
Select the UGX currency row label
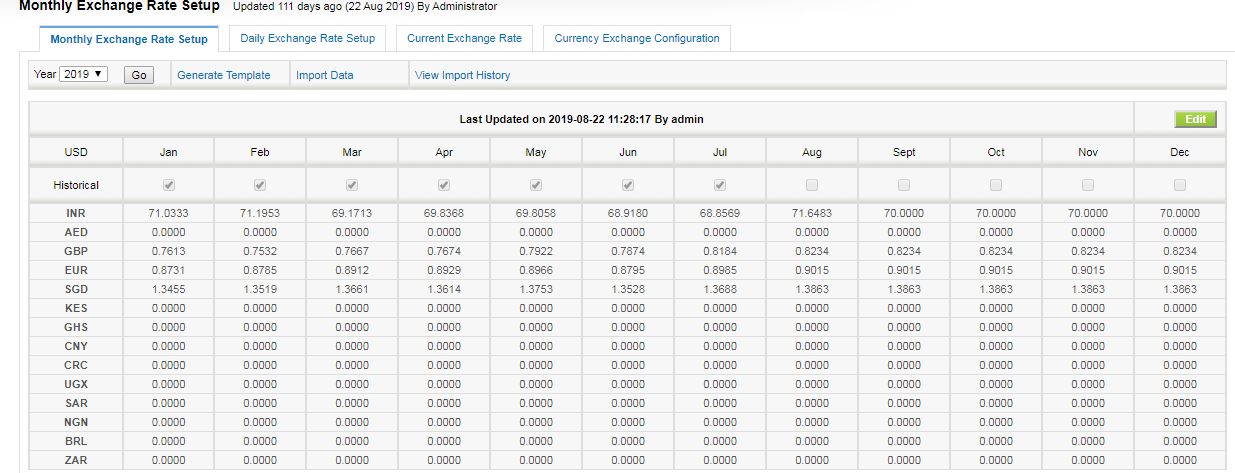(x=76, y=384)
